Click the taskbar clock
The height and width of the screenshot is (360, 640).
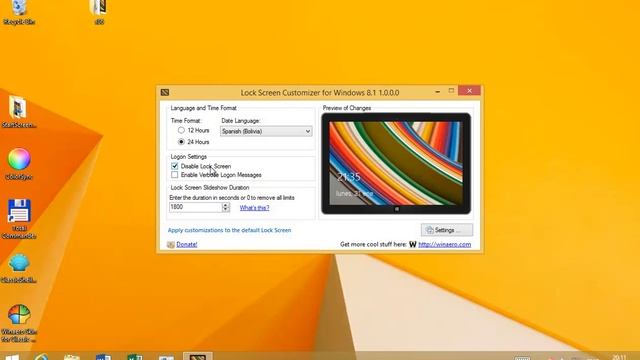[619, 357]
